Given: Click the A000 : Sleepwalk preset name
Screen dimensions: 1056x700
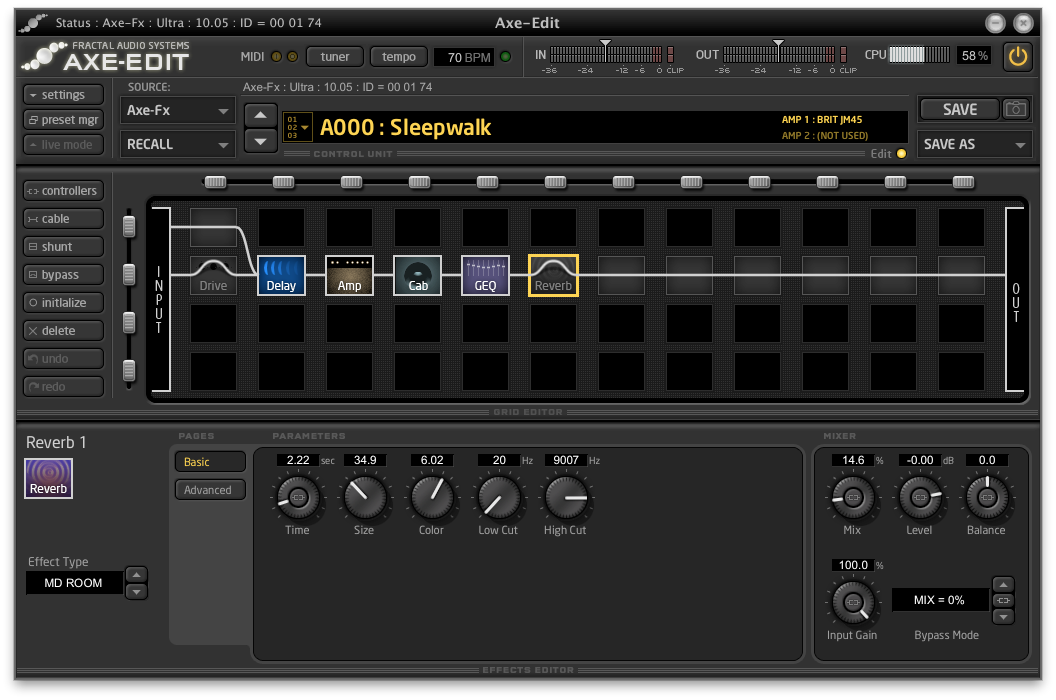Looking at the screenshot, I should [405, 127].
